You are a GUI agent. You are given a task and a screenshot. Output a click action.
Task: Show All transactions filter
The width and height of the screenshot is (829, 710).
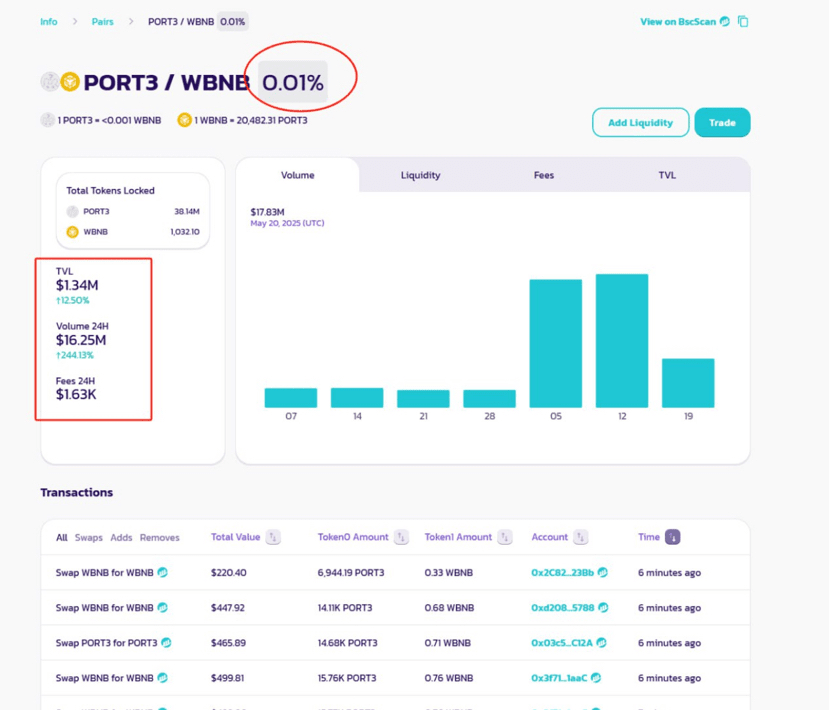[x=62, y=538]
